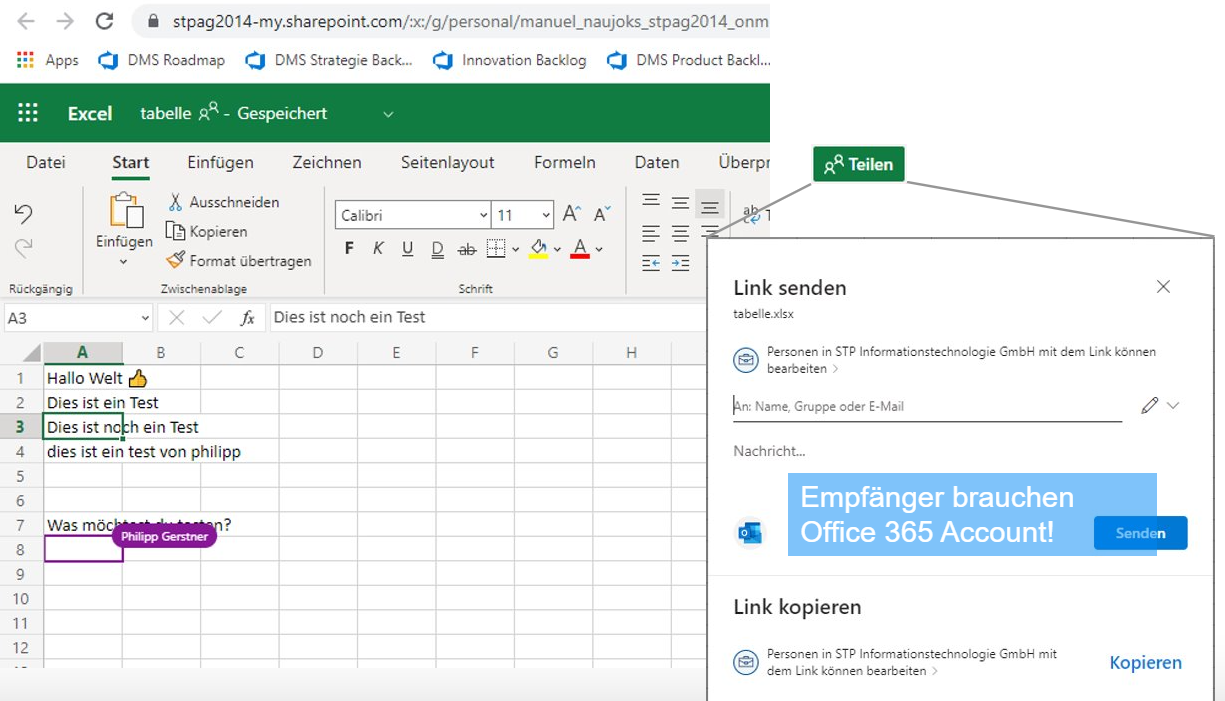Copy selection with Kopieren in ribbon

pos(207,231)
